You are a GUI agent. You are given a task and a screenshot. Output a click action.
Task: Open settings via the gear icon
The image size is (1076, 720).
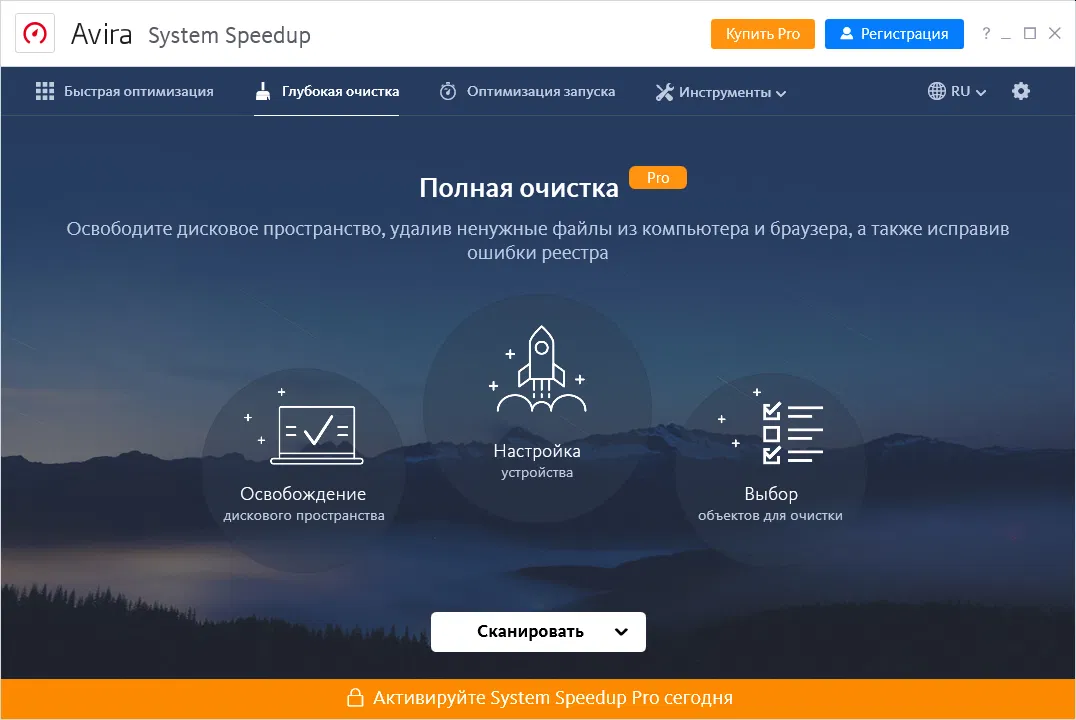coord(1020,91)
